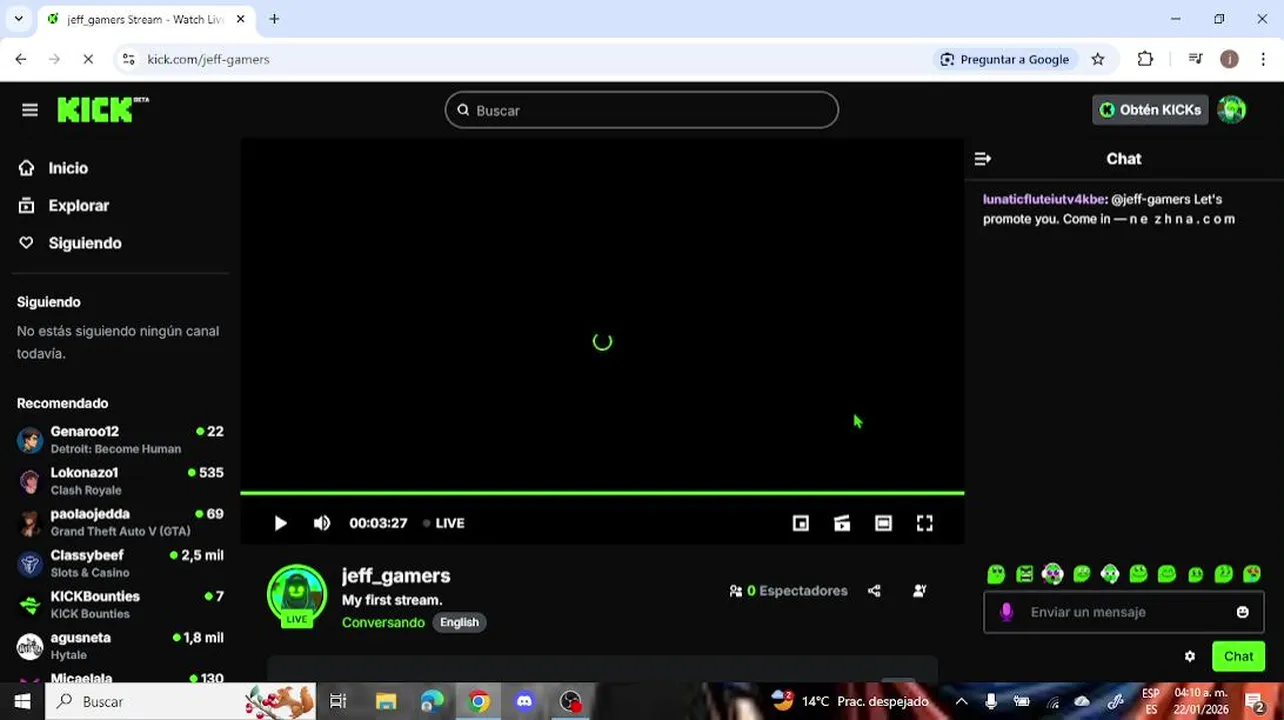This screenshot has width=1284, height=720.
Task: Close the jeff_gamers Stream tab
Action: pyautogui.click(x=241, y=19)
